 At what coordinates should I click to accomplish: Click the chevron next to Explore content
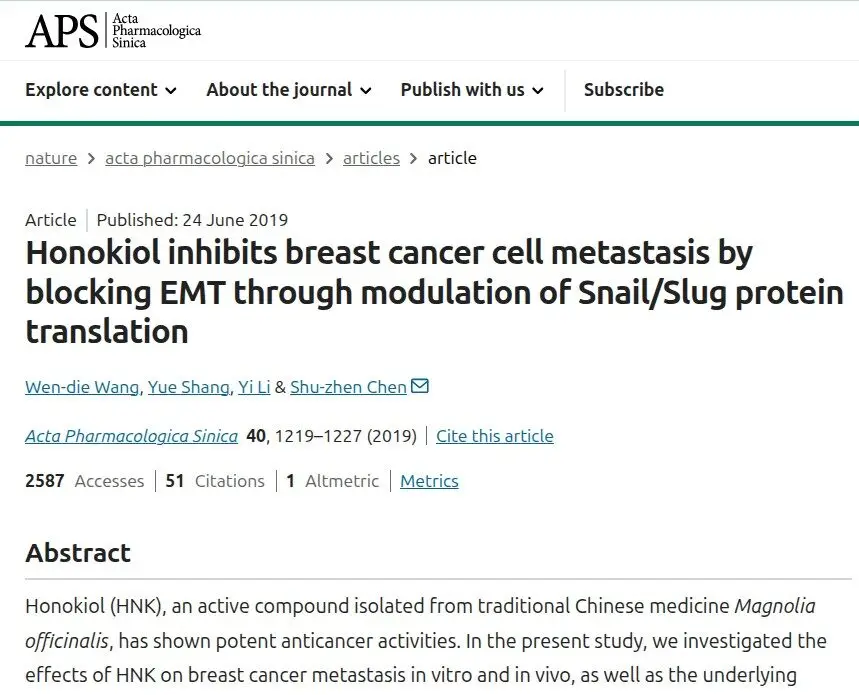171,91
